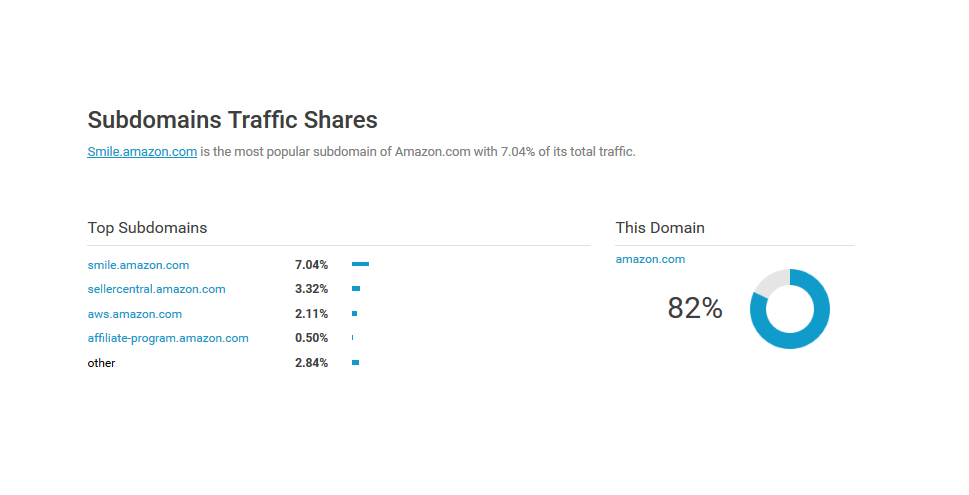Click the 7.04% percentage value for smile

311,265
